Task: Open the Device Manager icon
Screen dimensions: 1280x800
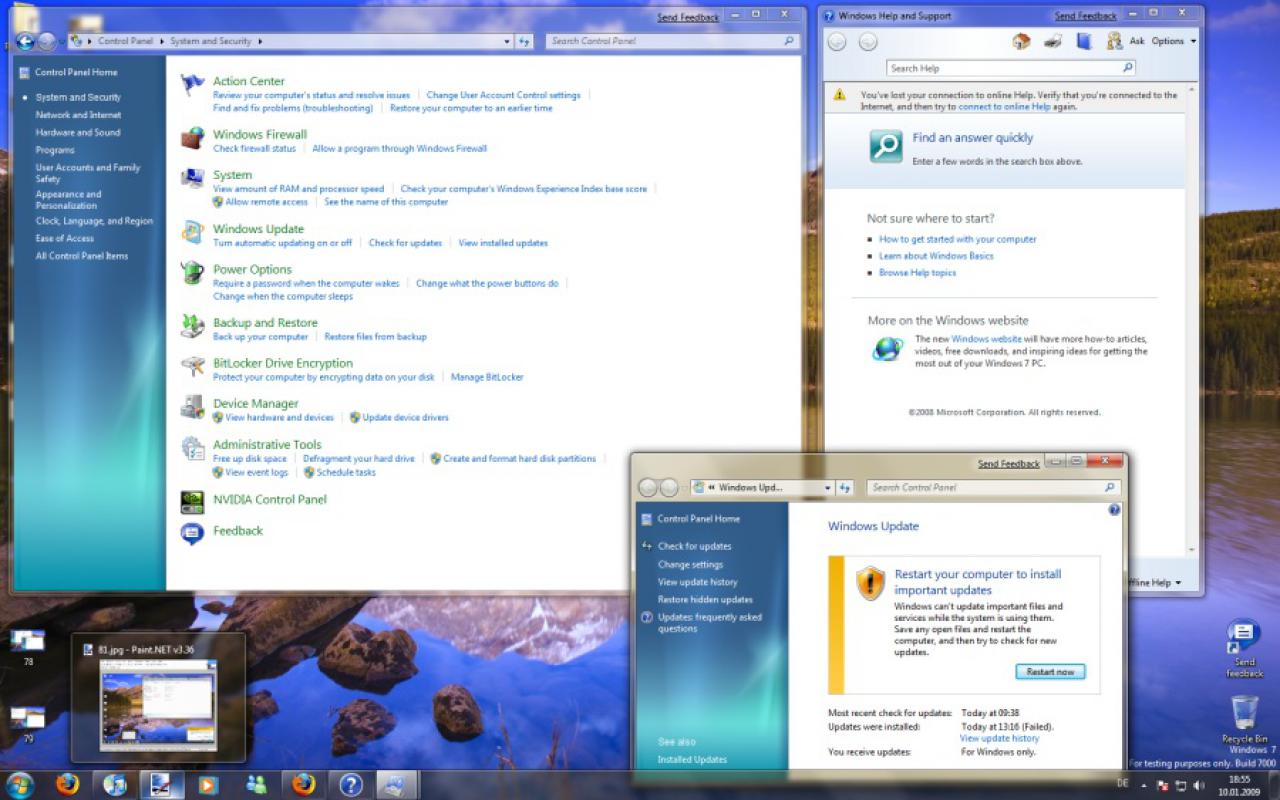Action: (x=192, y=408)
